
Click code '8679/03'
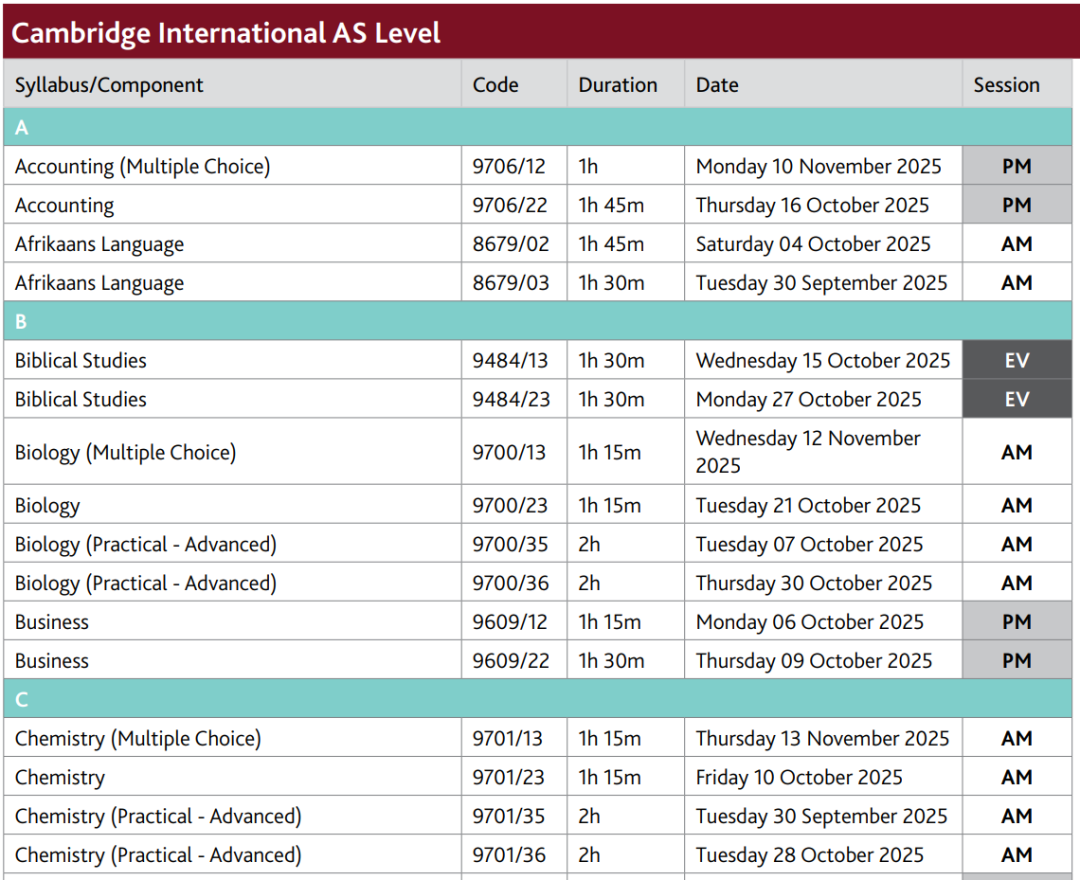[510, 283]
